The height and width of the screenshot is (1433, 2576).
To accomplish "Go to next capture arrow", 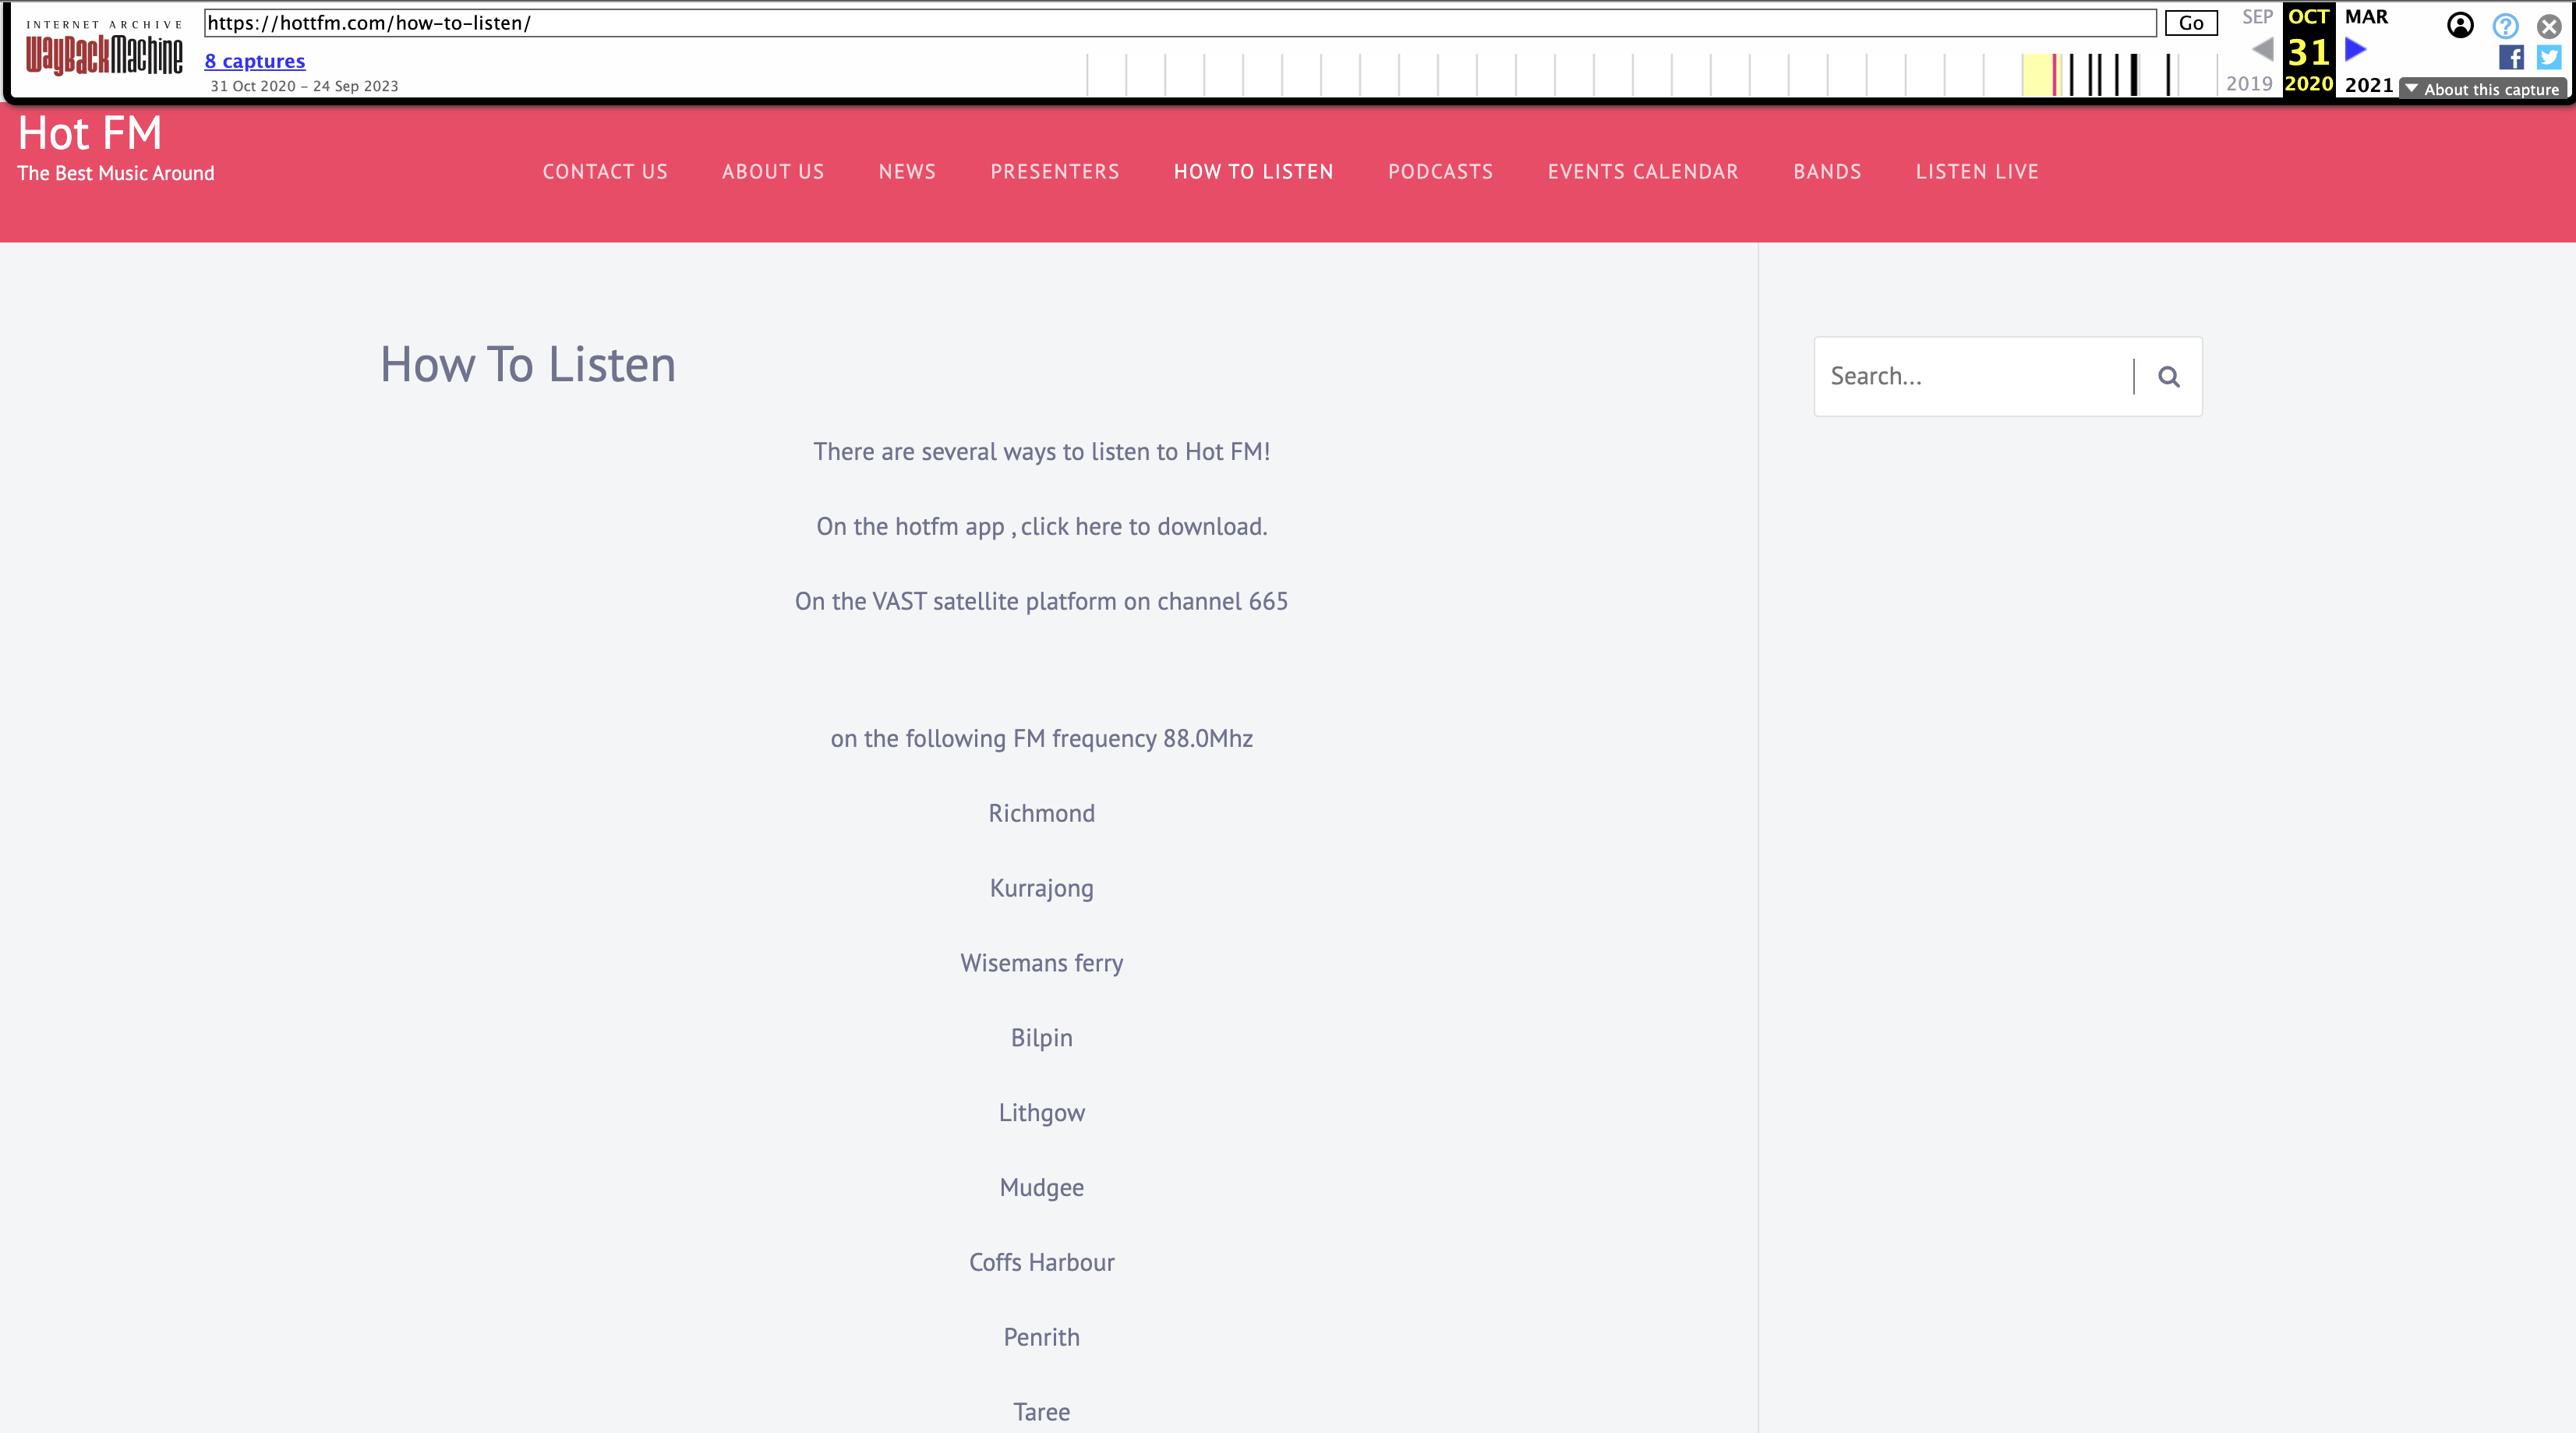I will [2356, 48].
